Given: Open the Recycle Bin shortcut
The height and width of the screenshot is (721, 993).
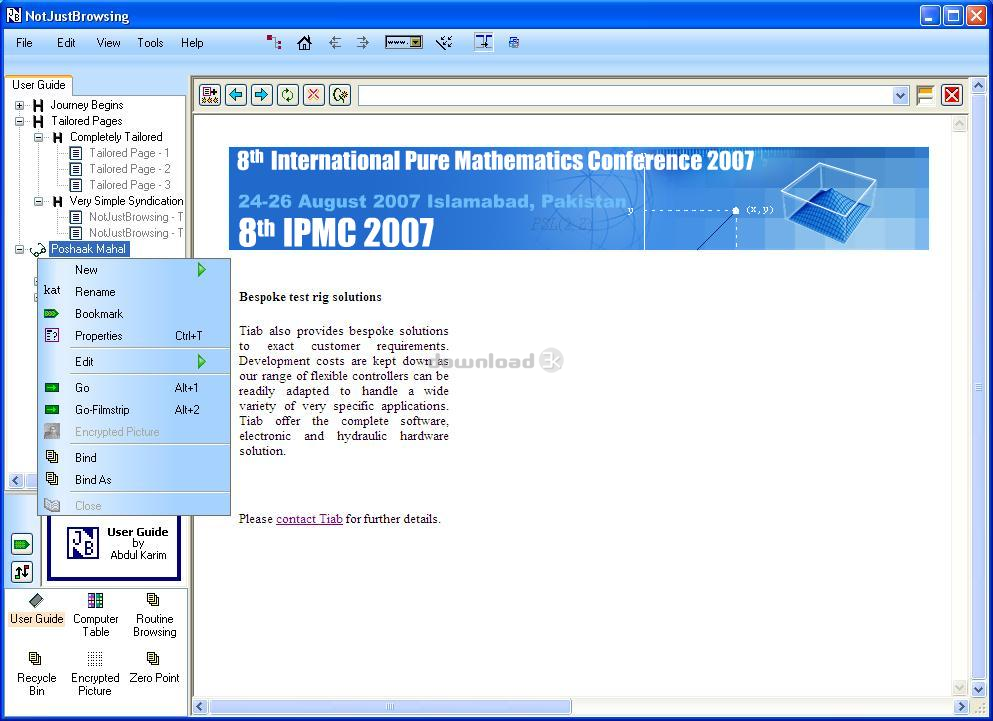Looking at the screenshot, I should coord(36,674).
